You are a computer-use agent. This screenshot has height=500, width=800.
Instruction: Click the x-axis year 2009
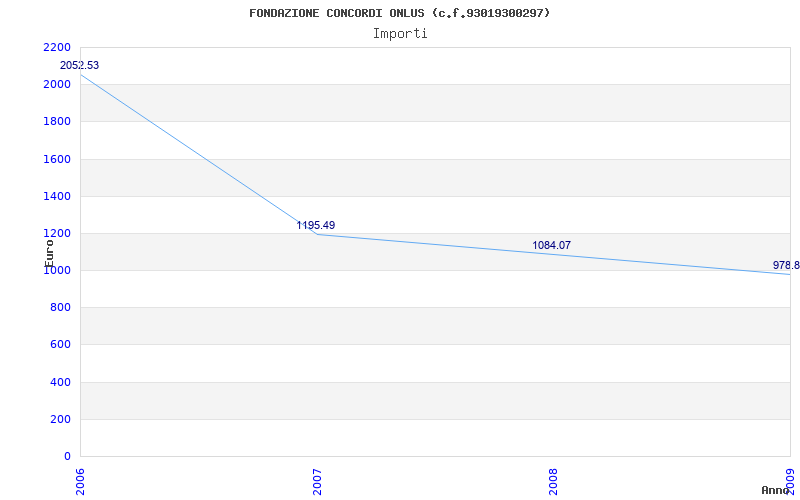point(790,482)
